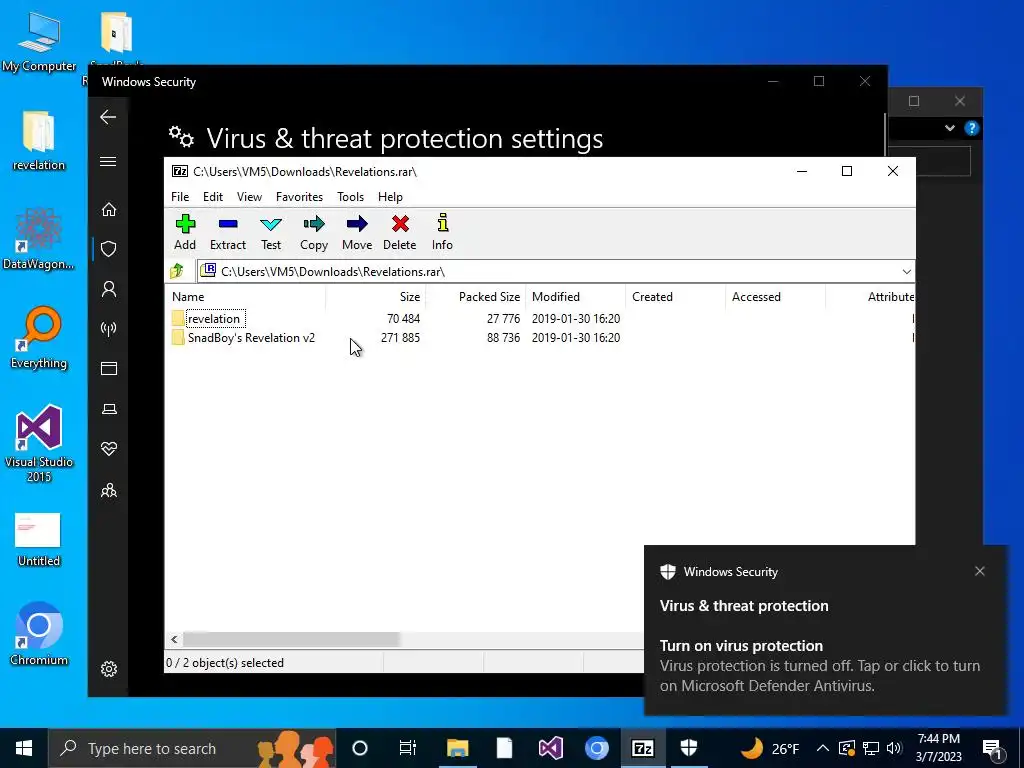This screenshot has width=1024, height=768.
Task: Open the hamburger menu in Windows Security
Action: [x=108, y=161]
